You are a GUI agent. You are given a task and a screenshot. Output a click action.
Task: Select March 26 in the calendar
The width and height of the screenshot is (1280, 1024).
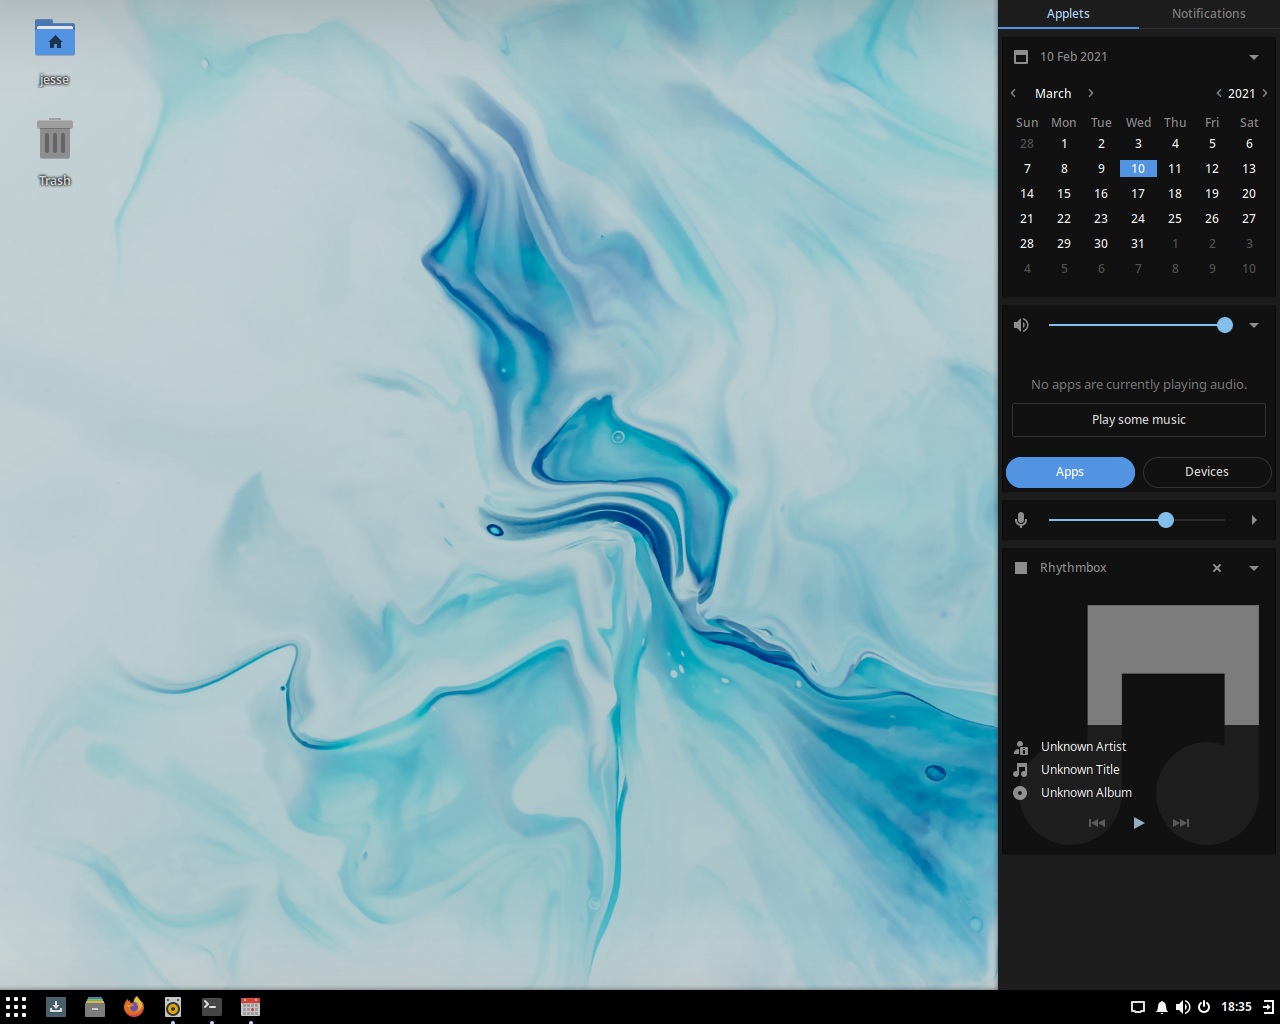(x=1212, y=219)
